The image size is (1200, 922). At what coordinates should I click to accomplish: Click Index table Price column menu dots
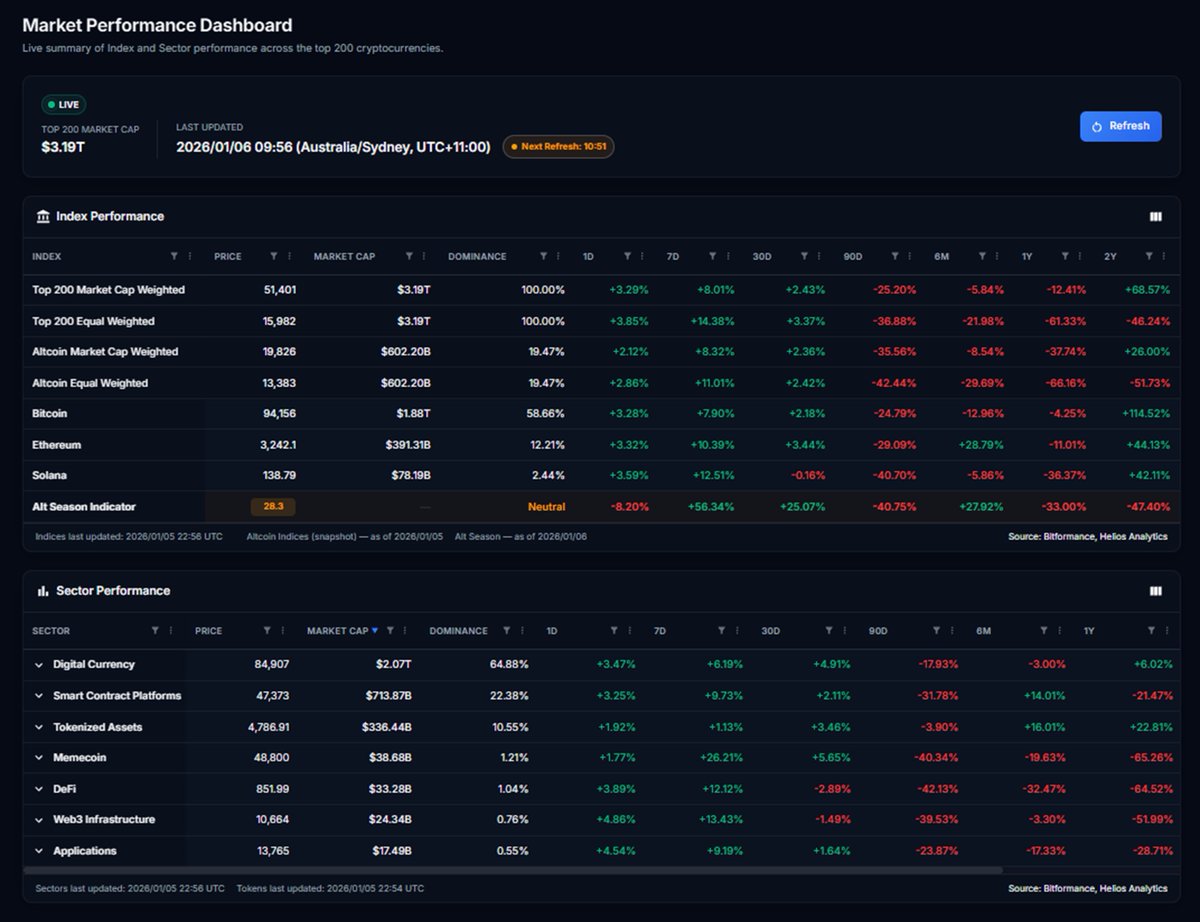point(290,257)
